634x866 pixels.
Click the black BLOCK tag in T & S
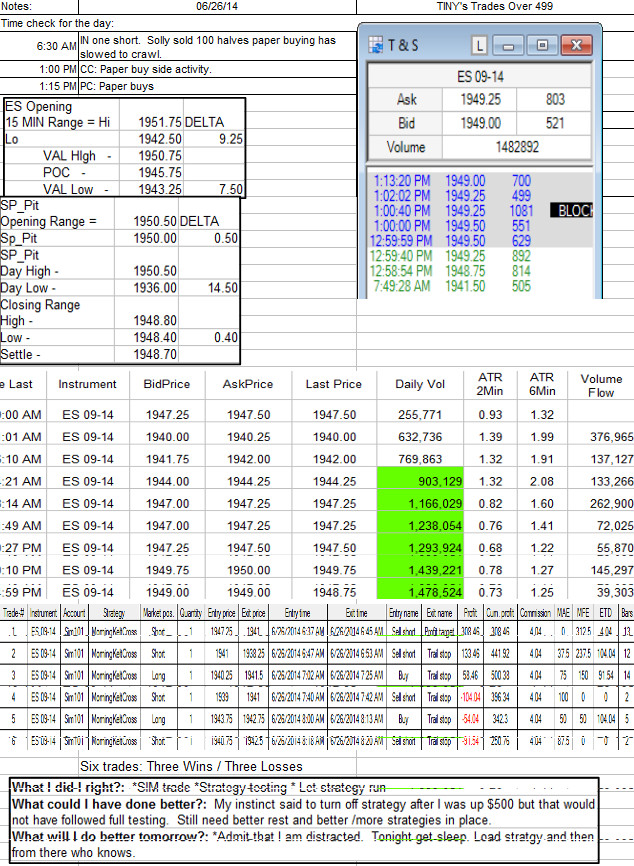point(571,210)
